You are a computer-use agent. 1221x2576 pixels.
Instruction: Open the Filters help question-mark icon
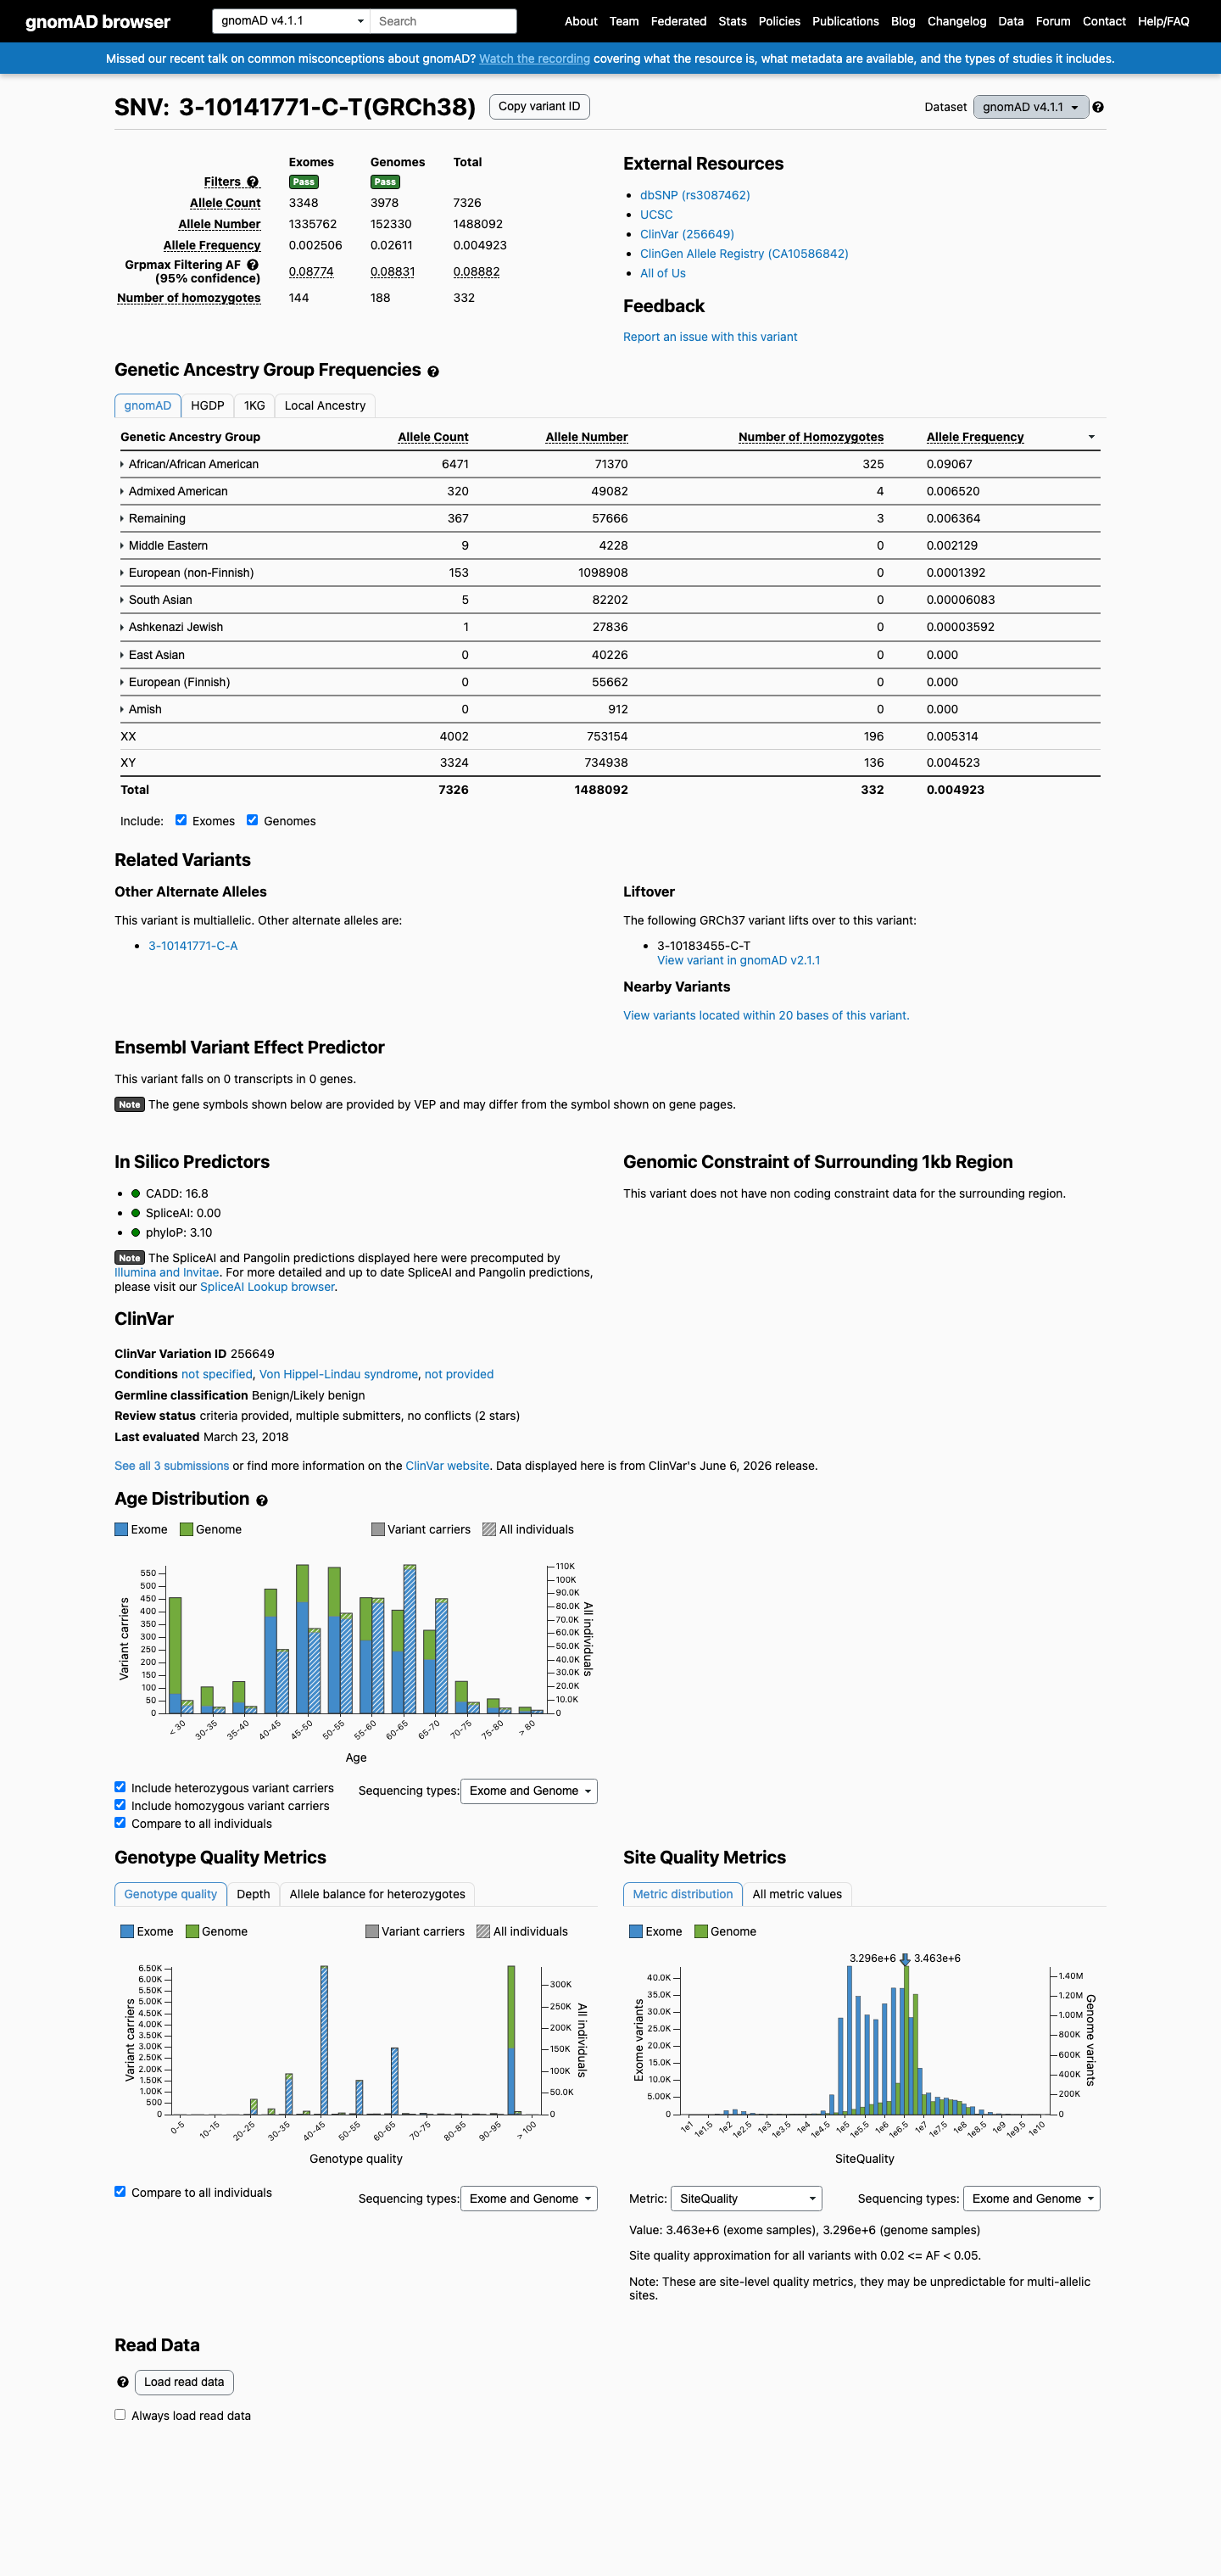click(253, 182)
